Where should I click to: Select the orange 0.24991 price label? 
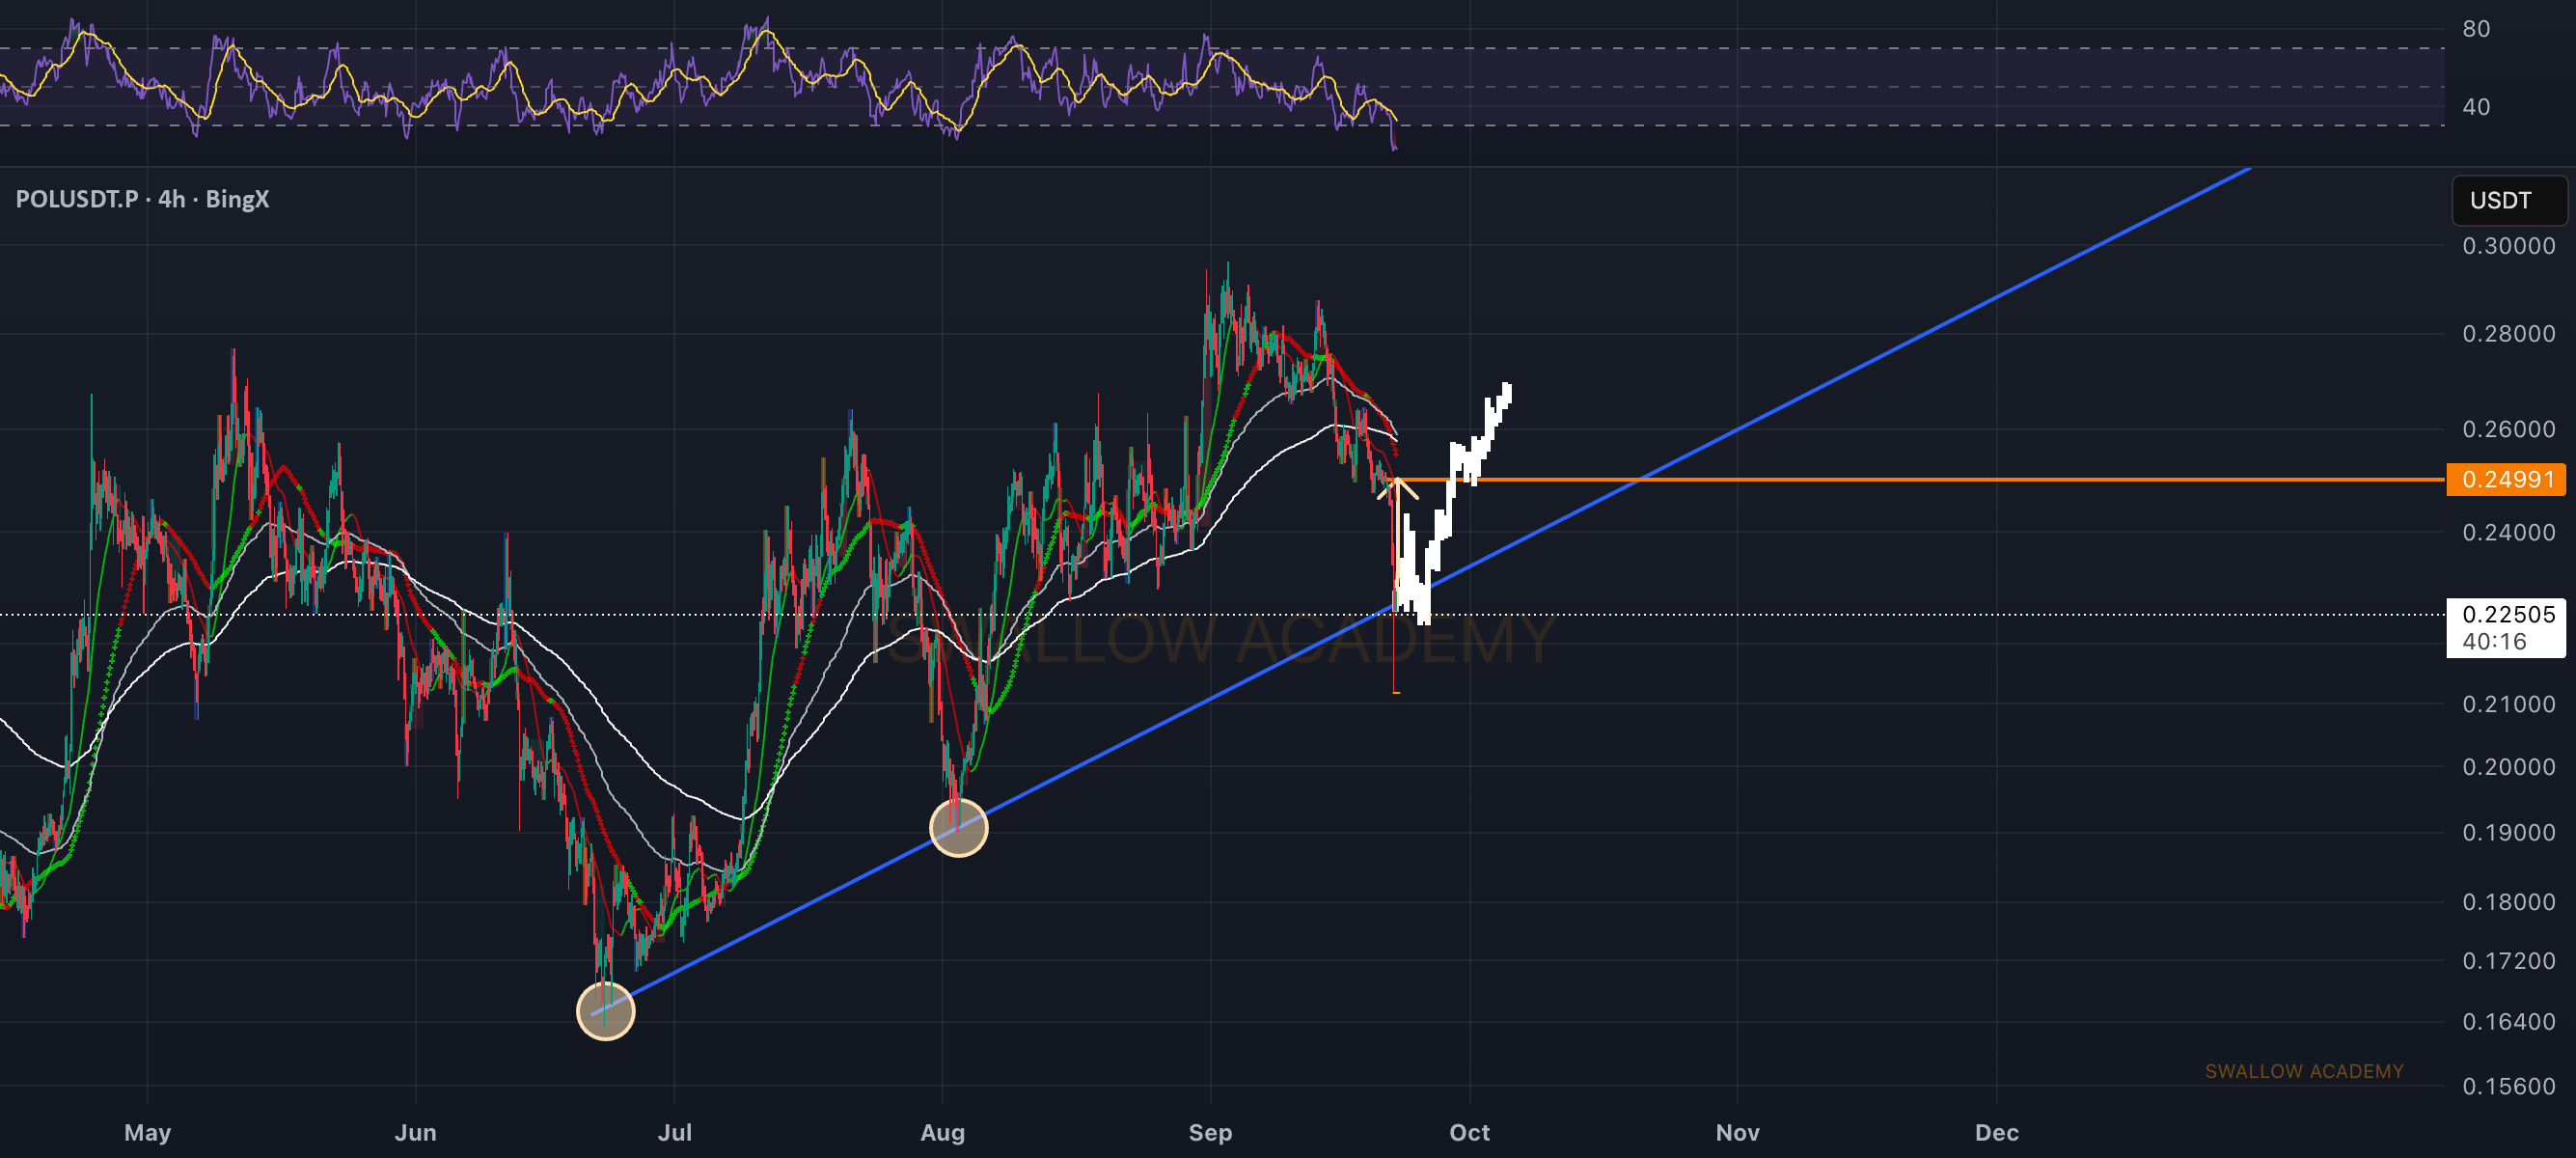(x=2506, y=479)
